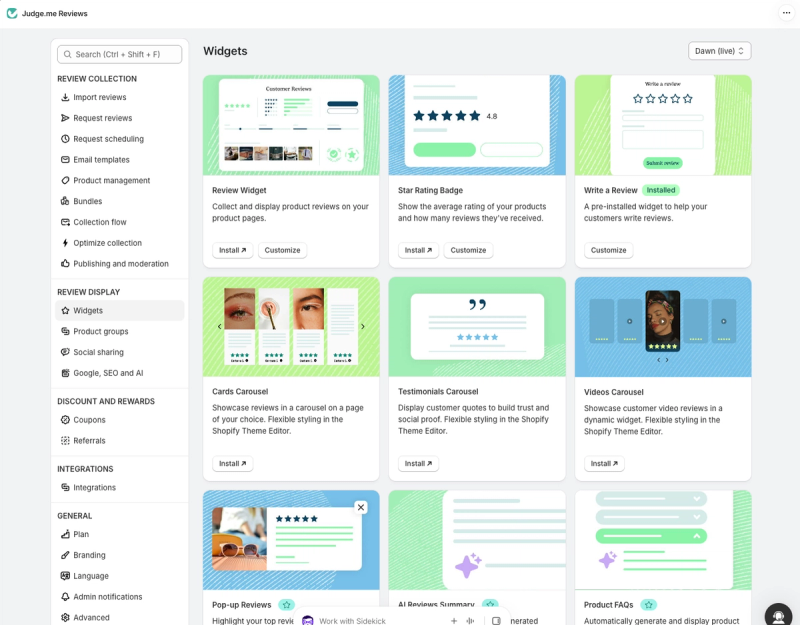800x625 pixels.
Task: Install the Testimonials Carousel widget
Action: (x=418, y=463)
